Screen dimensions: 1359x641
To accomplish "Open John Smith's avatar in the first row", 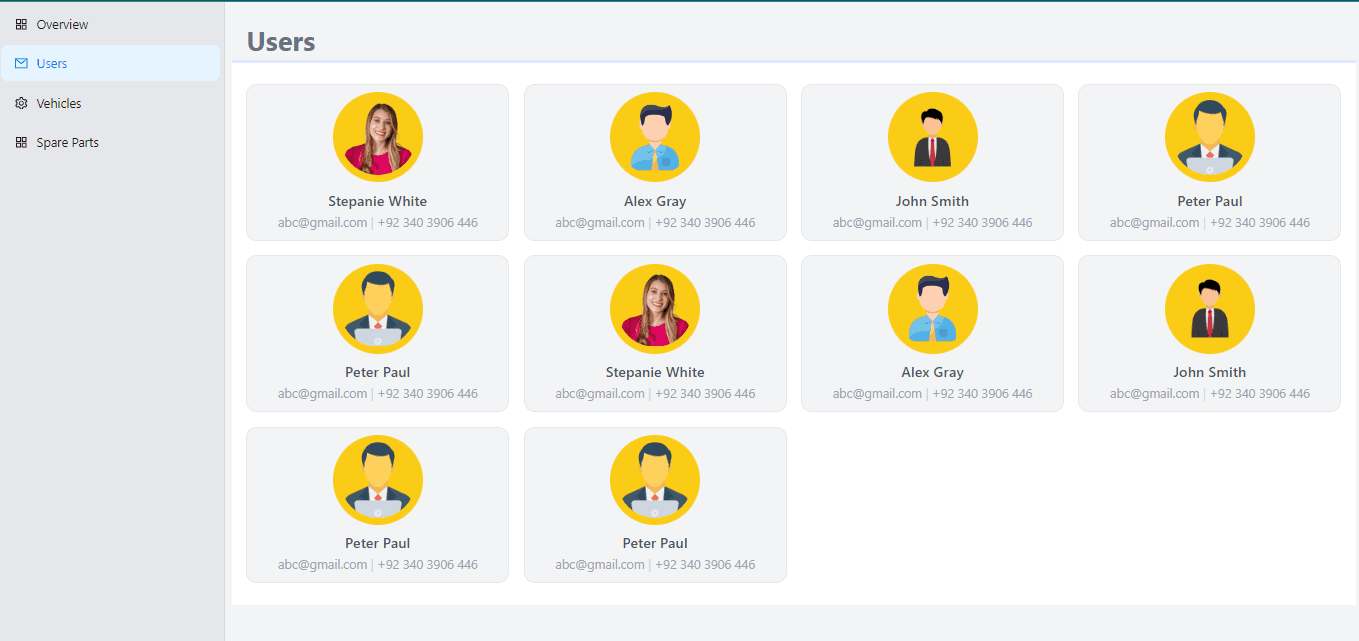I will click(932, 137).
